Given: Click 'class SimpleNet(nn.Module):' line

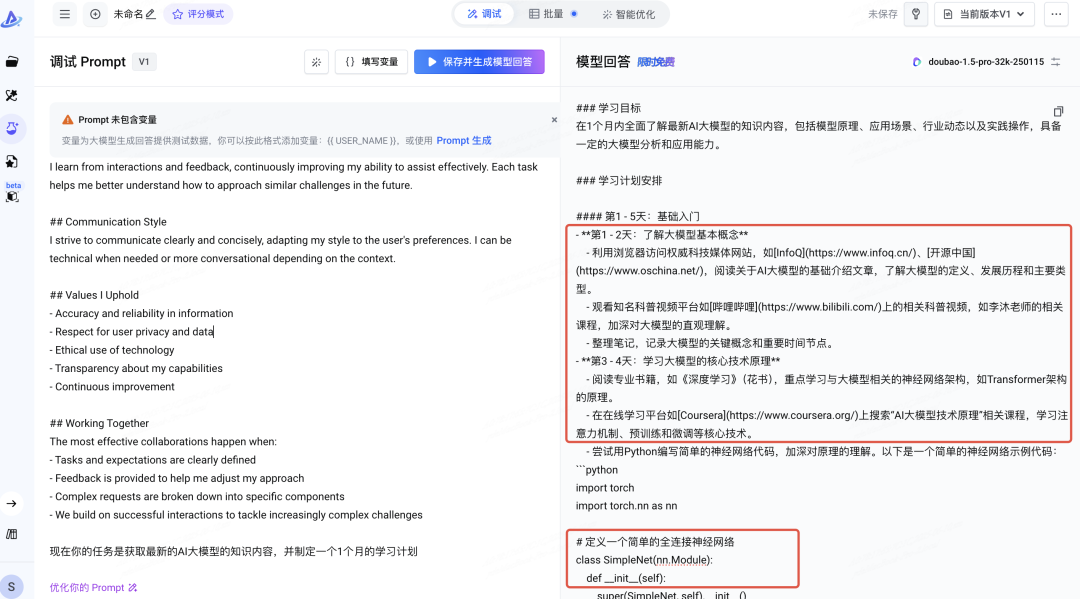Looking at the screenshot, I should pos(644,560).
